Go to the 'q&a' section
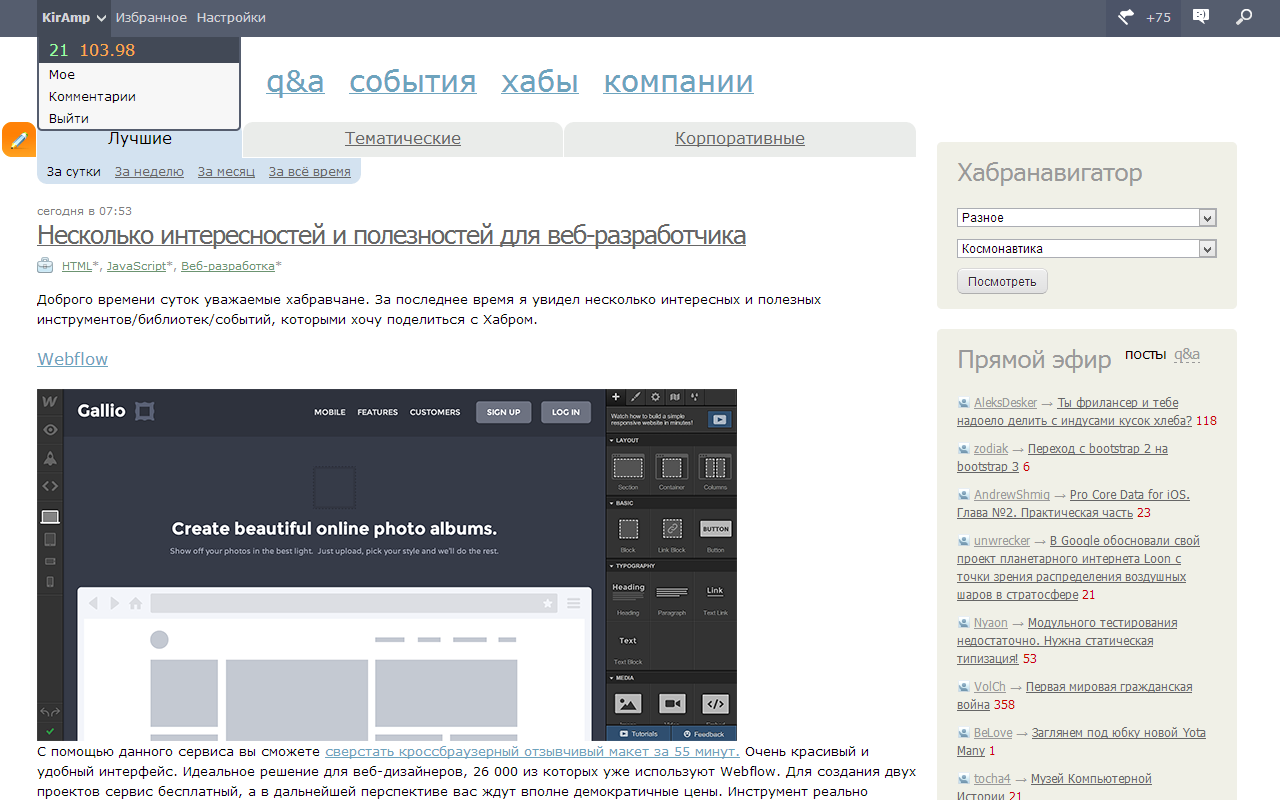Image resolution: width=1280 pixels, height=800 pixels. pos(295,82)
